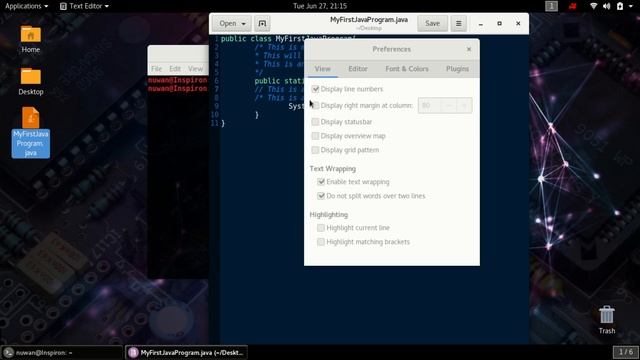
Task: Open system menu arrow in top bar
Action: tap(631, 6)
